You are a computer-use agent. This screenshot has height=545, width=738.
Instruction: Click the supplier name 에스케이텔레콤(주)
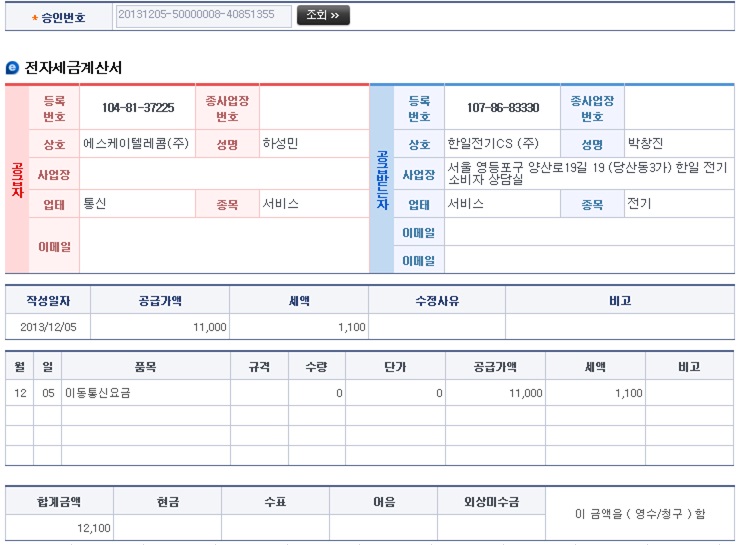[x=136, y=144]
